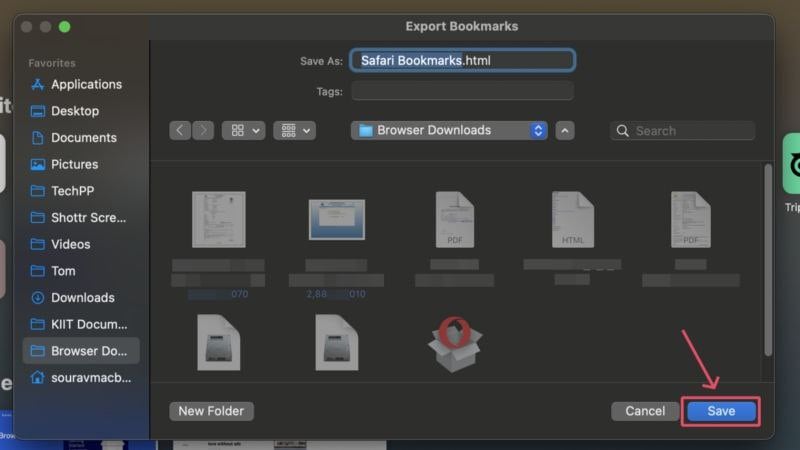Select the last PDF file in the top row
Image resolution: width=800 pixels, height=450 pixels.
691,219
